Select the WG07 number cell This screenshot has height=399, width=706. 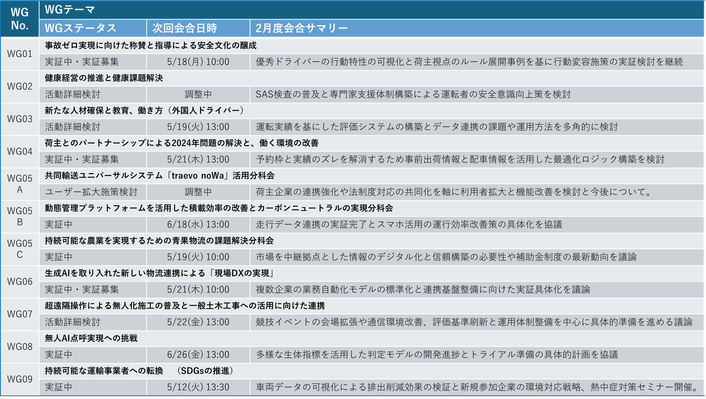point(19,314)
